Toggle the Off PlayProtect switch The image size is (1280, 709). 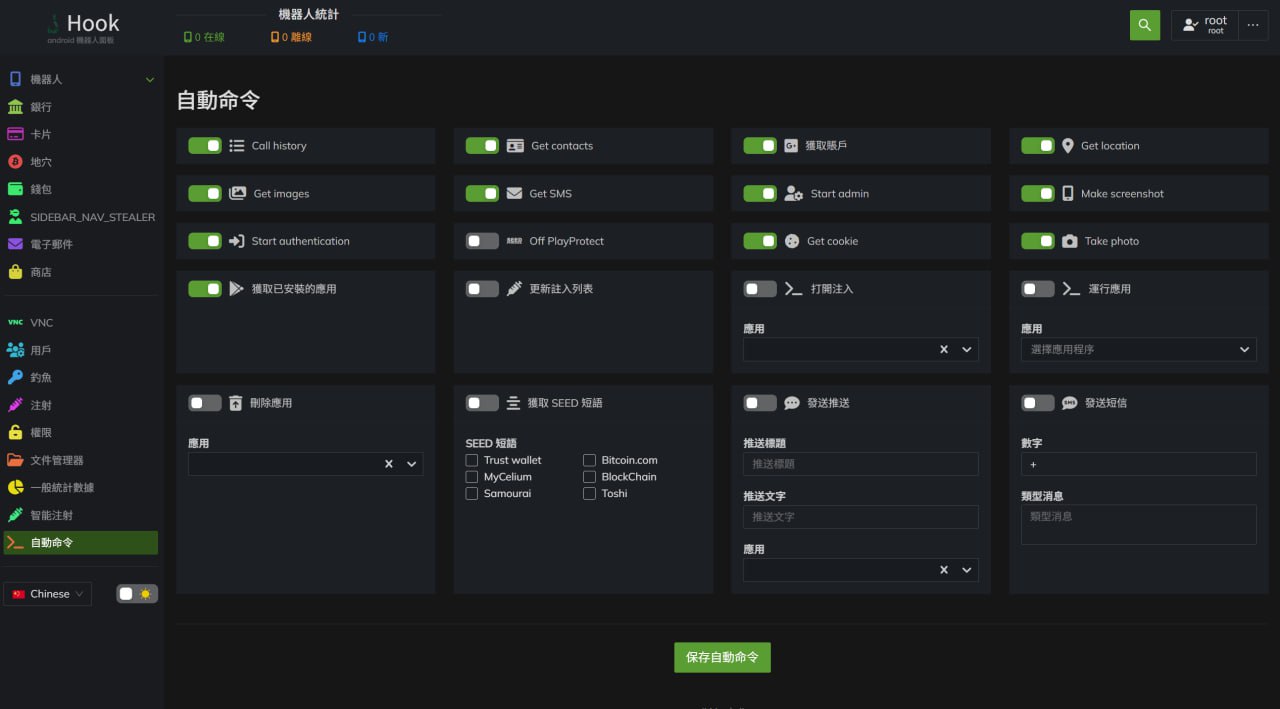[482, 241]
